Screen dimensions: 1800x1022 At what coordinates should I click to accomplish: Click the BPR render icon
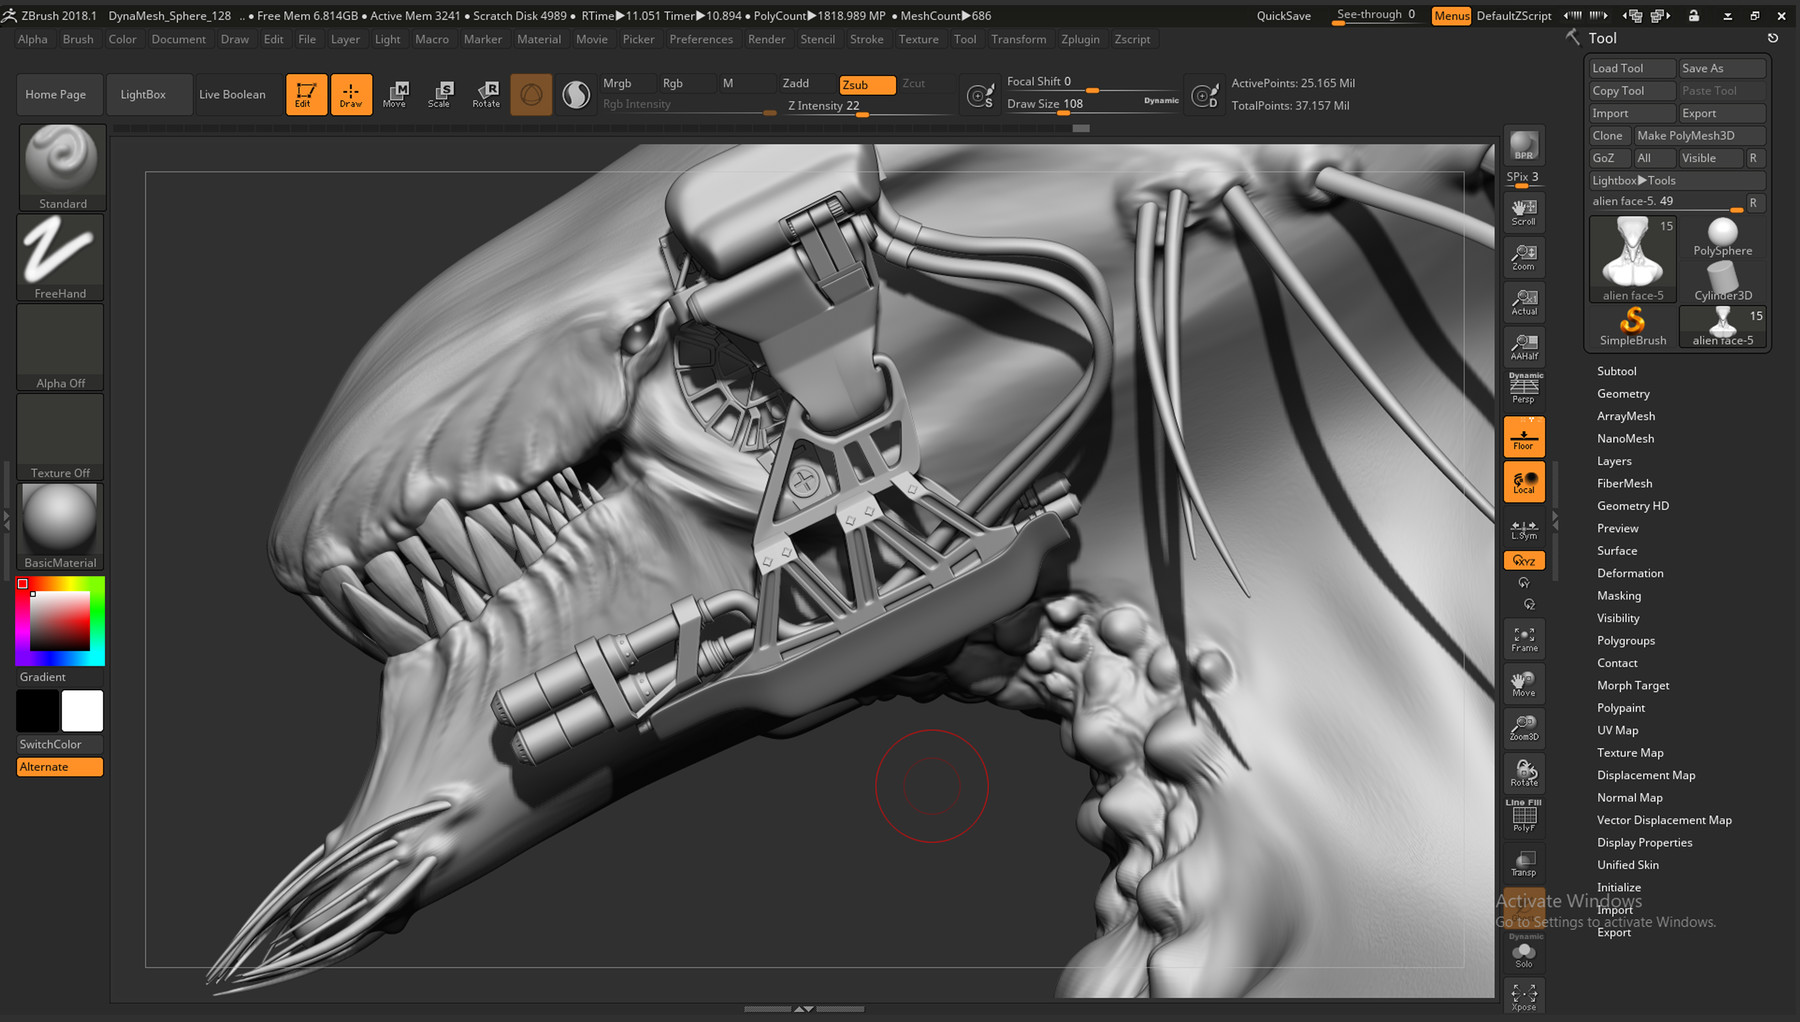1523,144
